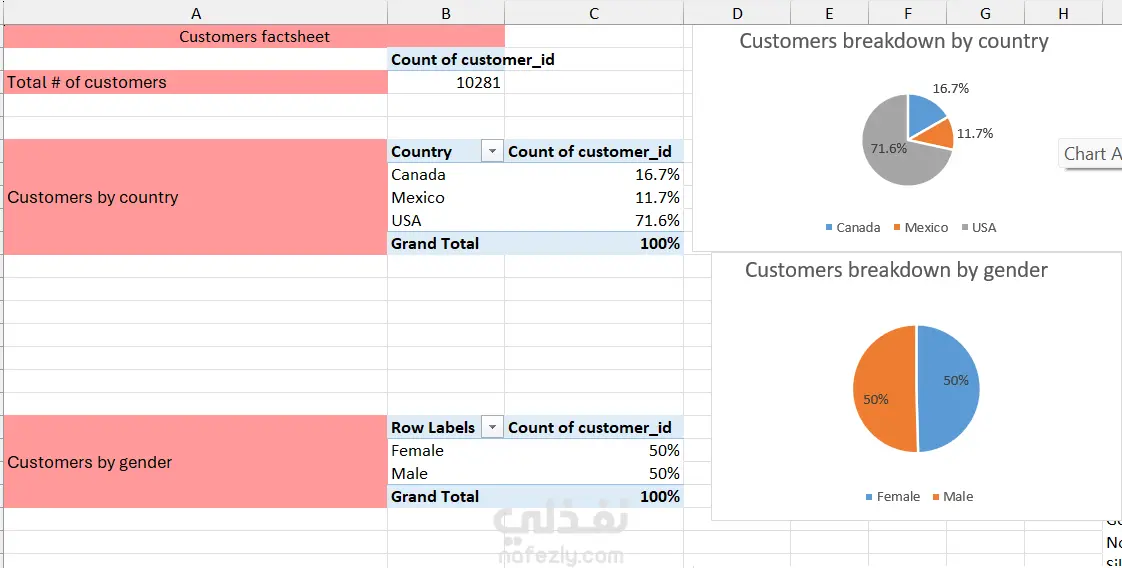This screenshot has height=568, width=1122.
Task: Click the orange Male pie slice
Action: click(x=883, y=388)
